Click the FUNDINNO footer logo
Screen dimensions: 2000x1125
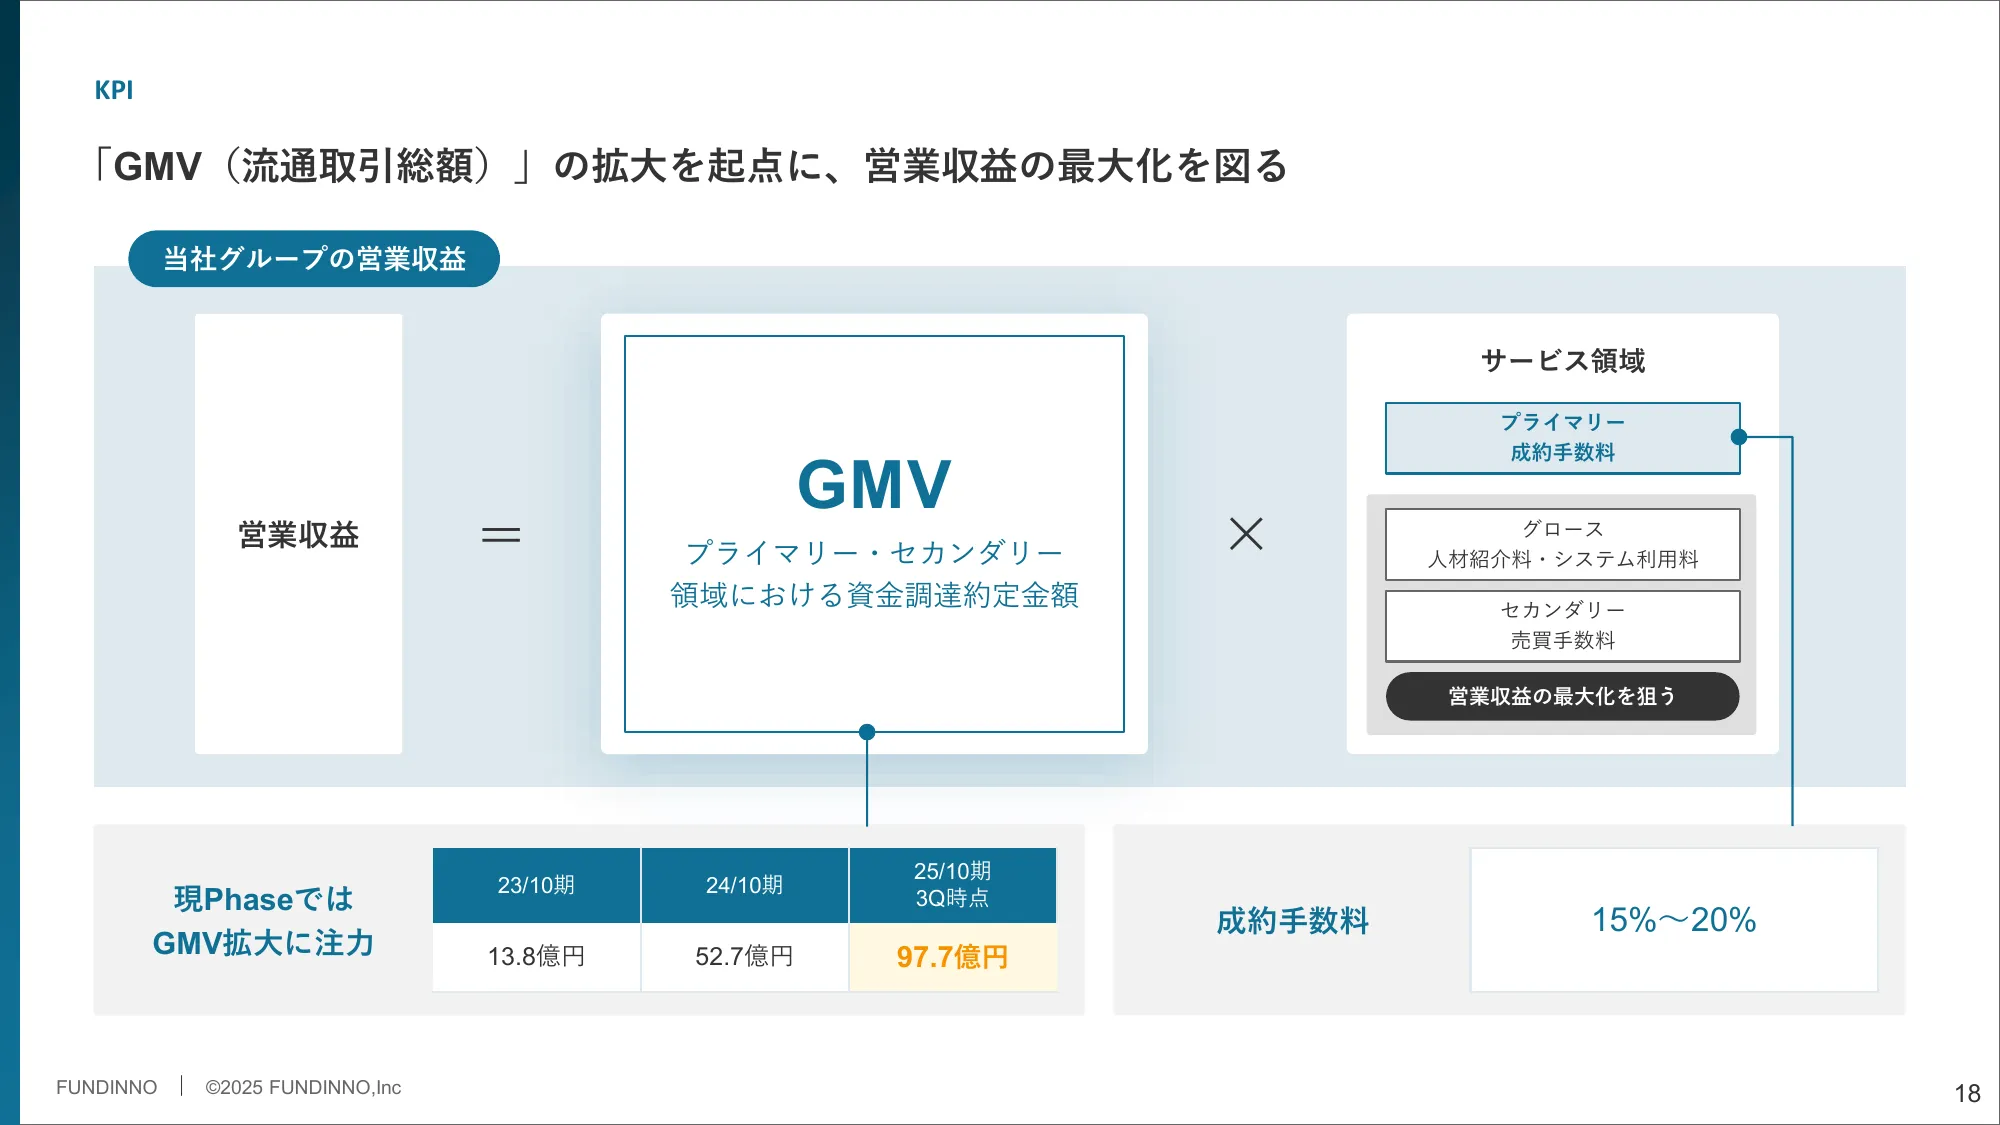tap(106, 1086)
